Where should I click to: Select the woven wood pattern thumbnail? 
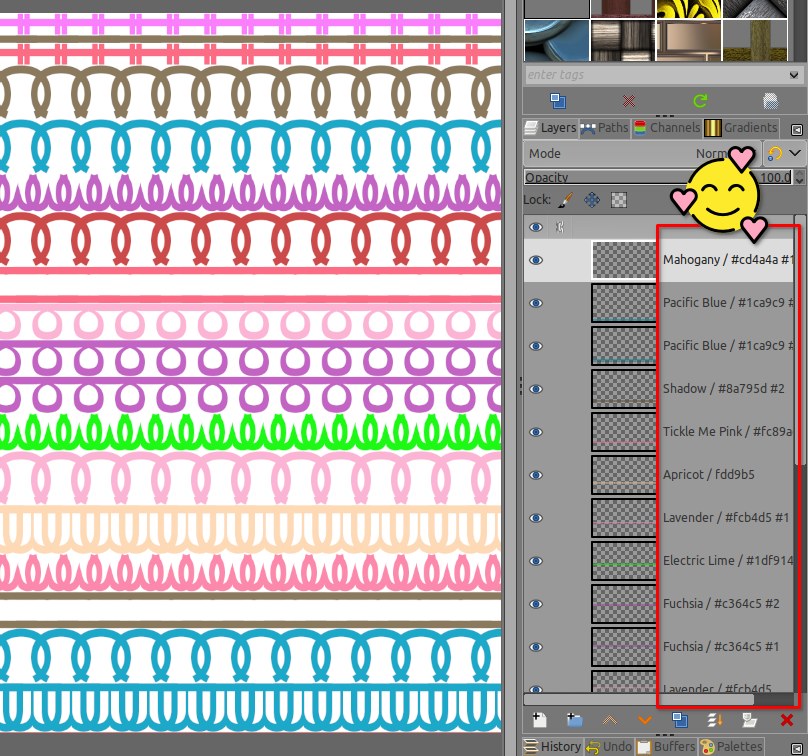[622, 41]
